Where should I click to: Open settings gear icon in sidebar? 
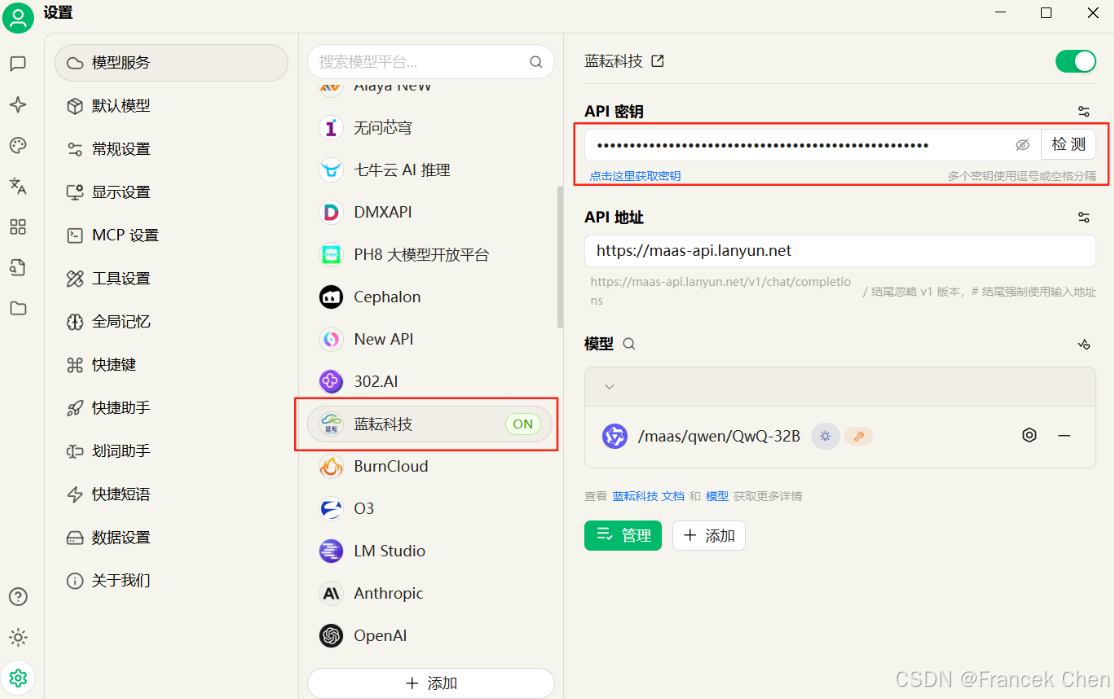(18, 678)
